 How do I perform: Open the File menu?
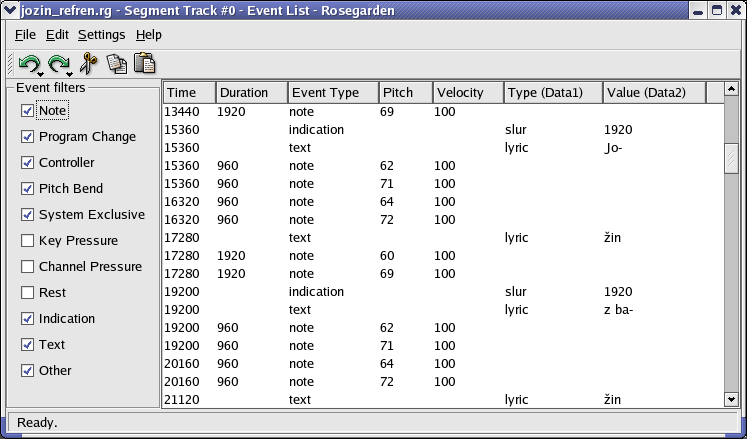click(x=25, y=35)
